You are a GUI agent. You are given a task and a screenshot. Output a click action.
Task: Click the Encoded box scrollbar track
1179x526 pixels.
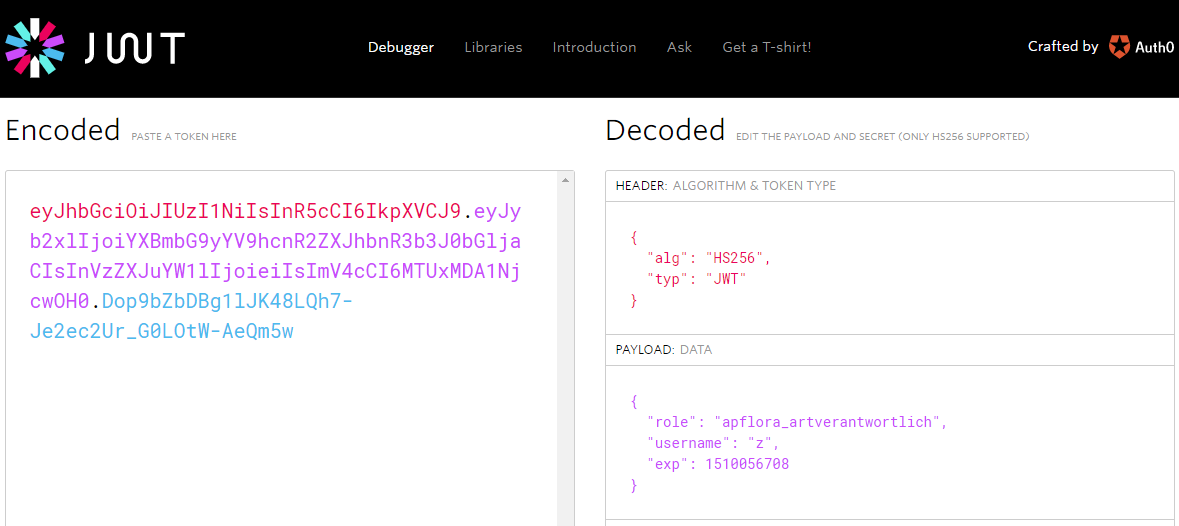coord(565,353)
